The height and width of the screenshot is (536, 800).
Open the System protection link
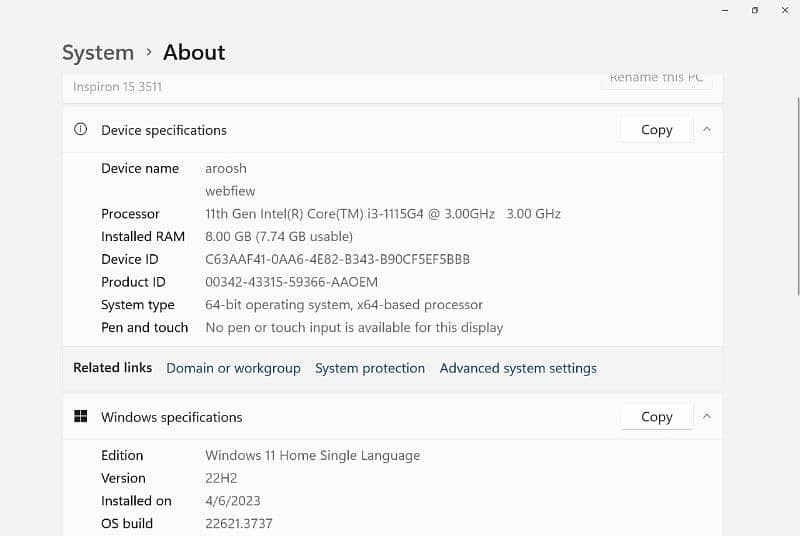point(370,368)
